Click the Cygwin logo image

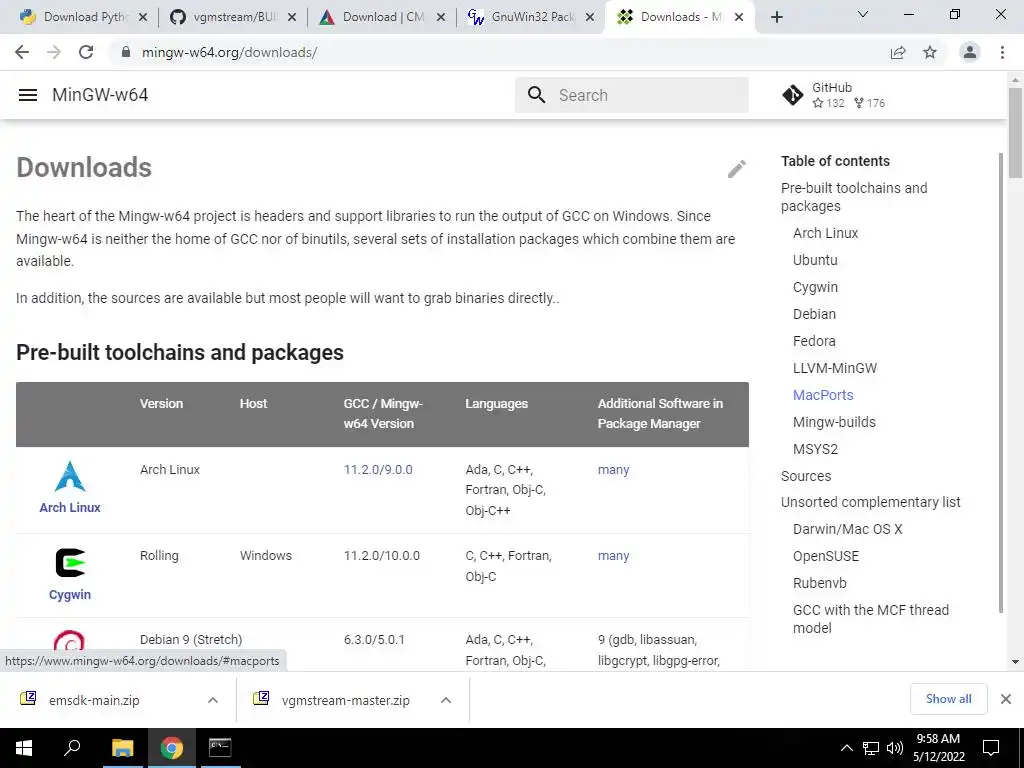coord(70,563)
